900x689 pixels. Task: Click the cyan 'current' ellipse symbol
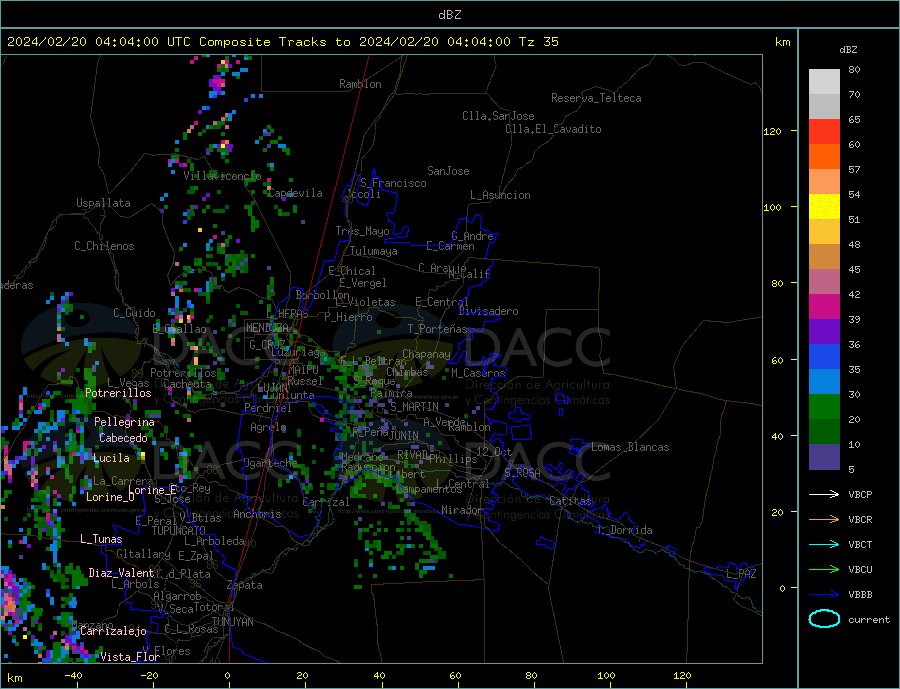click(824, 619)
